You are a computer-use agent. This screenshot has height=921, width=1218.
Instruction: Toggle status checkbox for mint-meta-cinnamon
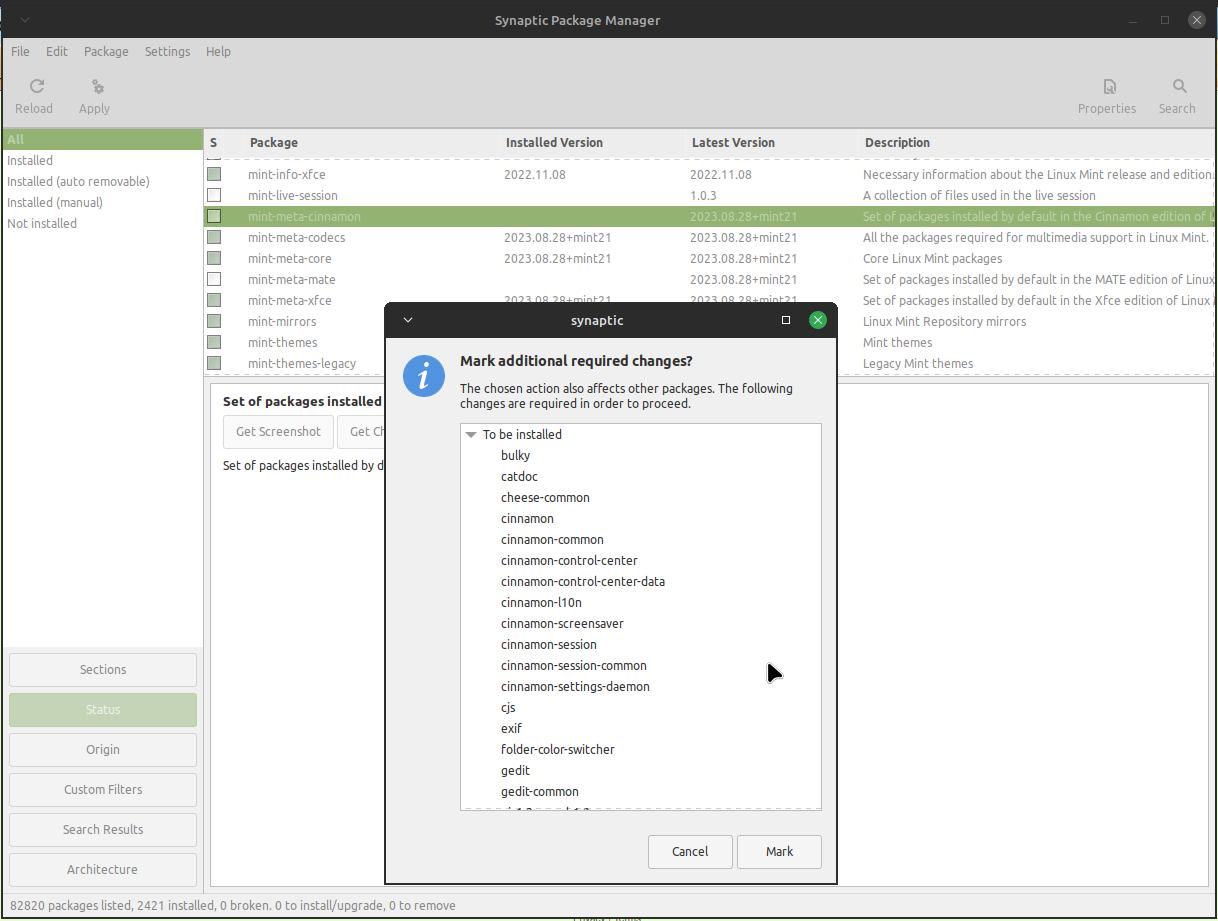pyautogui.click(x=214, y=216)
